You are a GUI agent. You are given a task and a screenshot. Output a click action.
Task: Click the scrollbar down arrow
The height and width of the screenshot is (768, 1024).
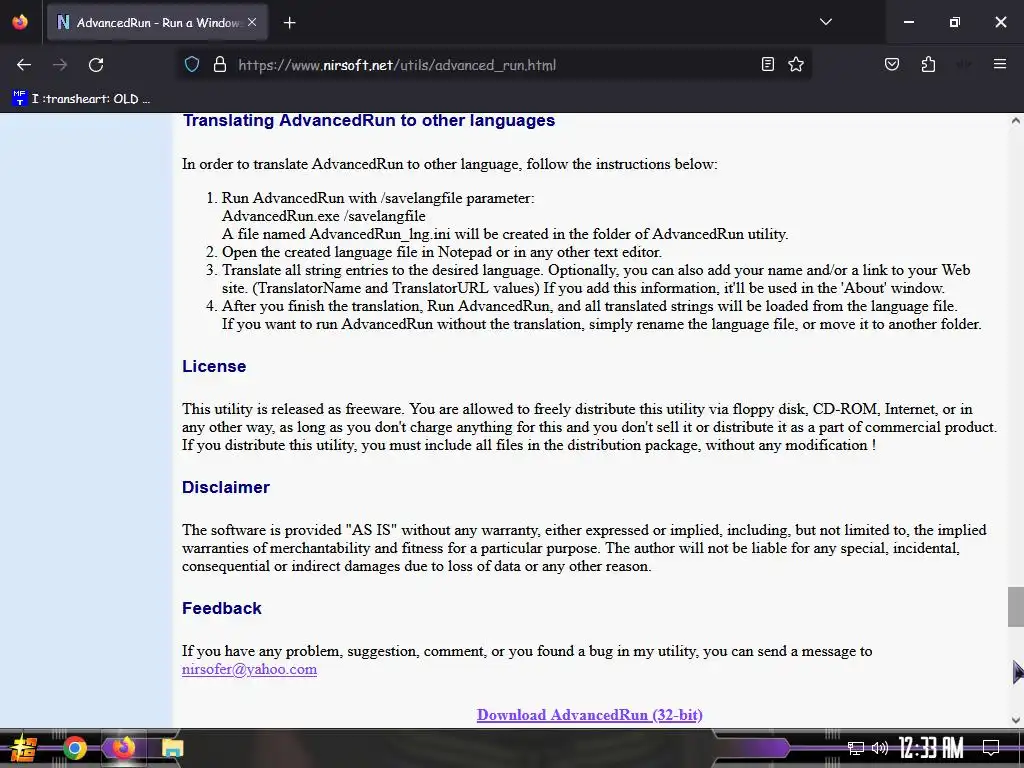pyautogui.click(x=1016, y=720)
